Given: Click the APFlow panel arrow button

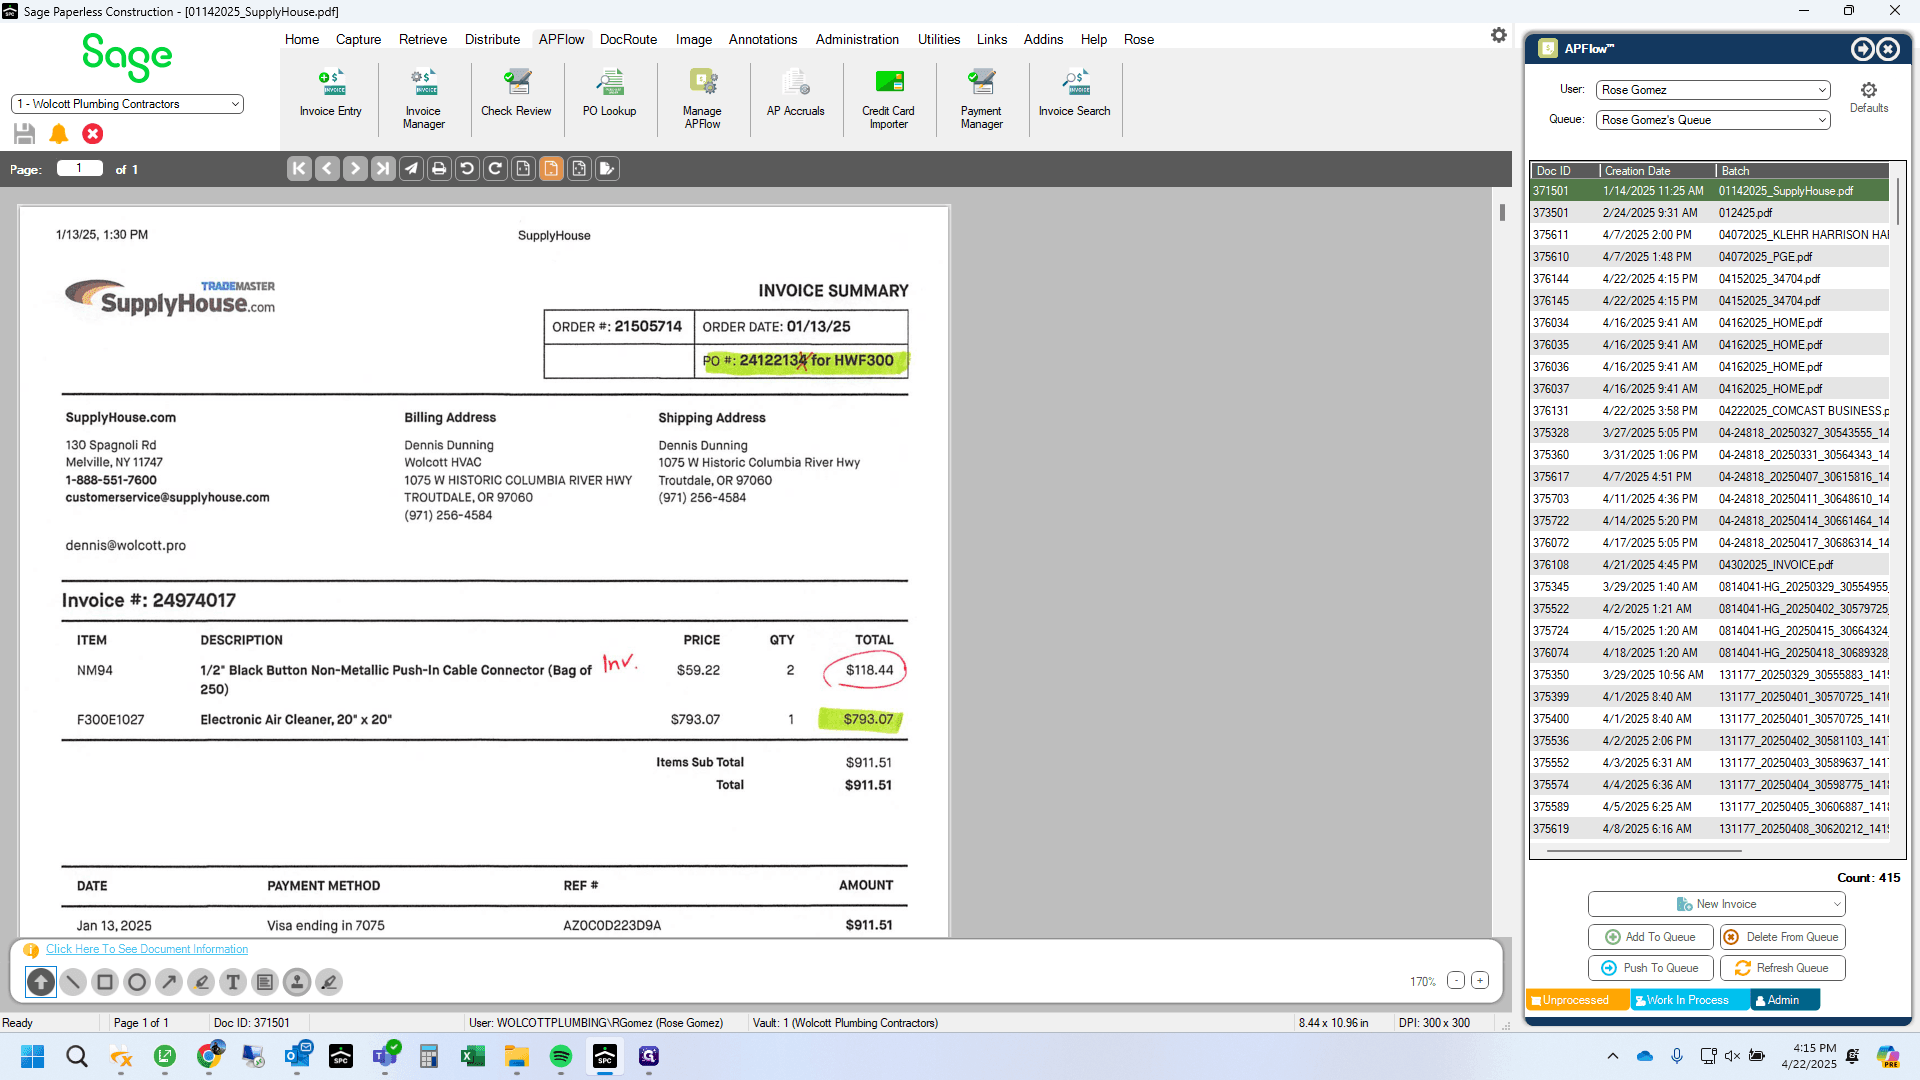Looking at the screenshot, I should point(1862,49).
